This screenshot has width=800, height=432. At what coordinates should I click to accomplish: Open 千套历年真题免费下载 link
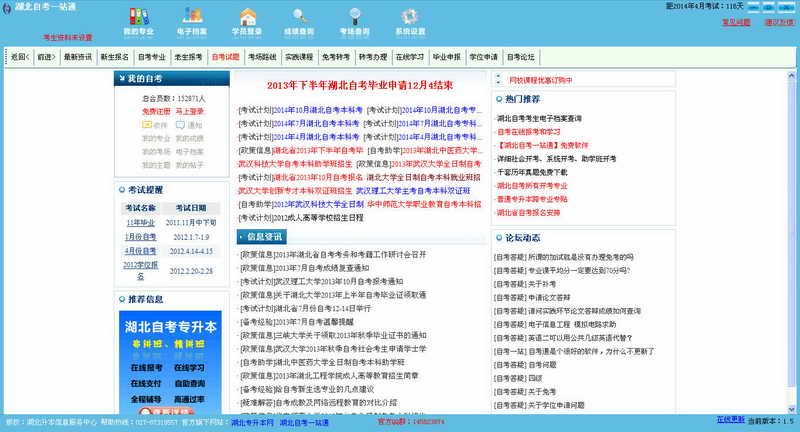coord(532,172)
